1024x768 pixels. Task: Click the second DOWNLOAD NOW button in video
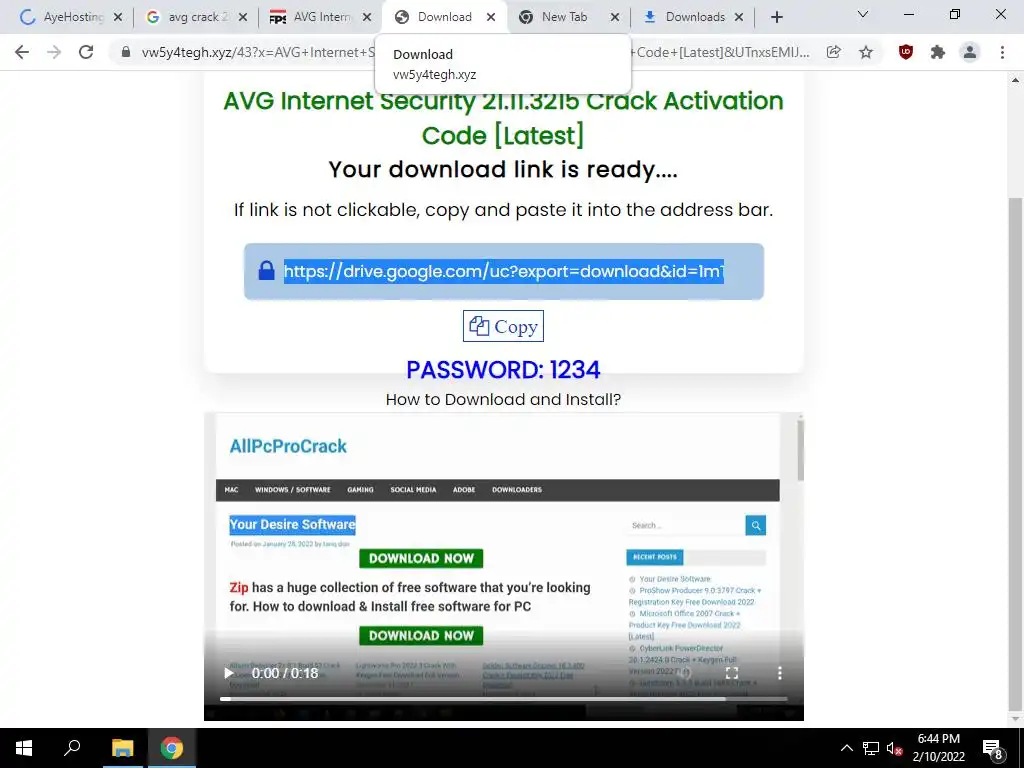point(421,635)
